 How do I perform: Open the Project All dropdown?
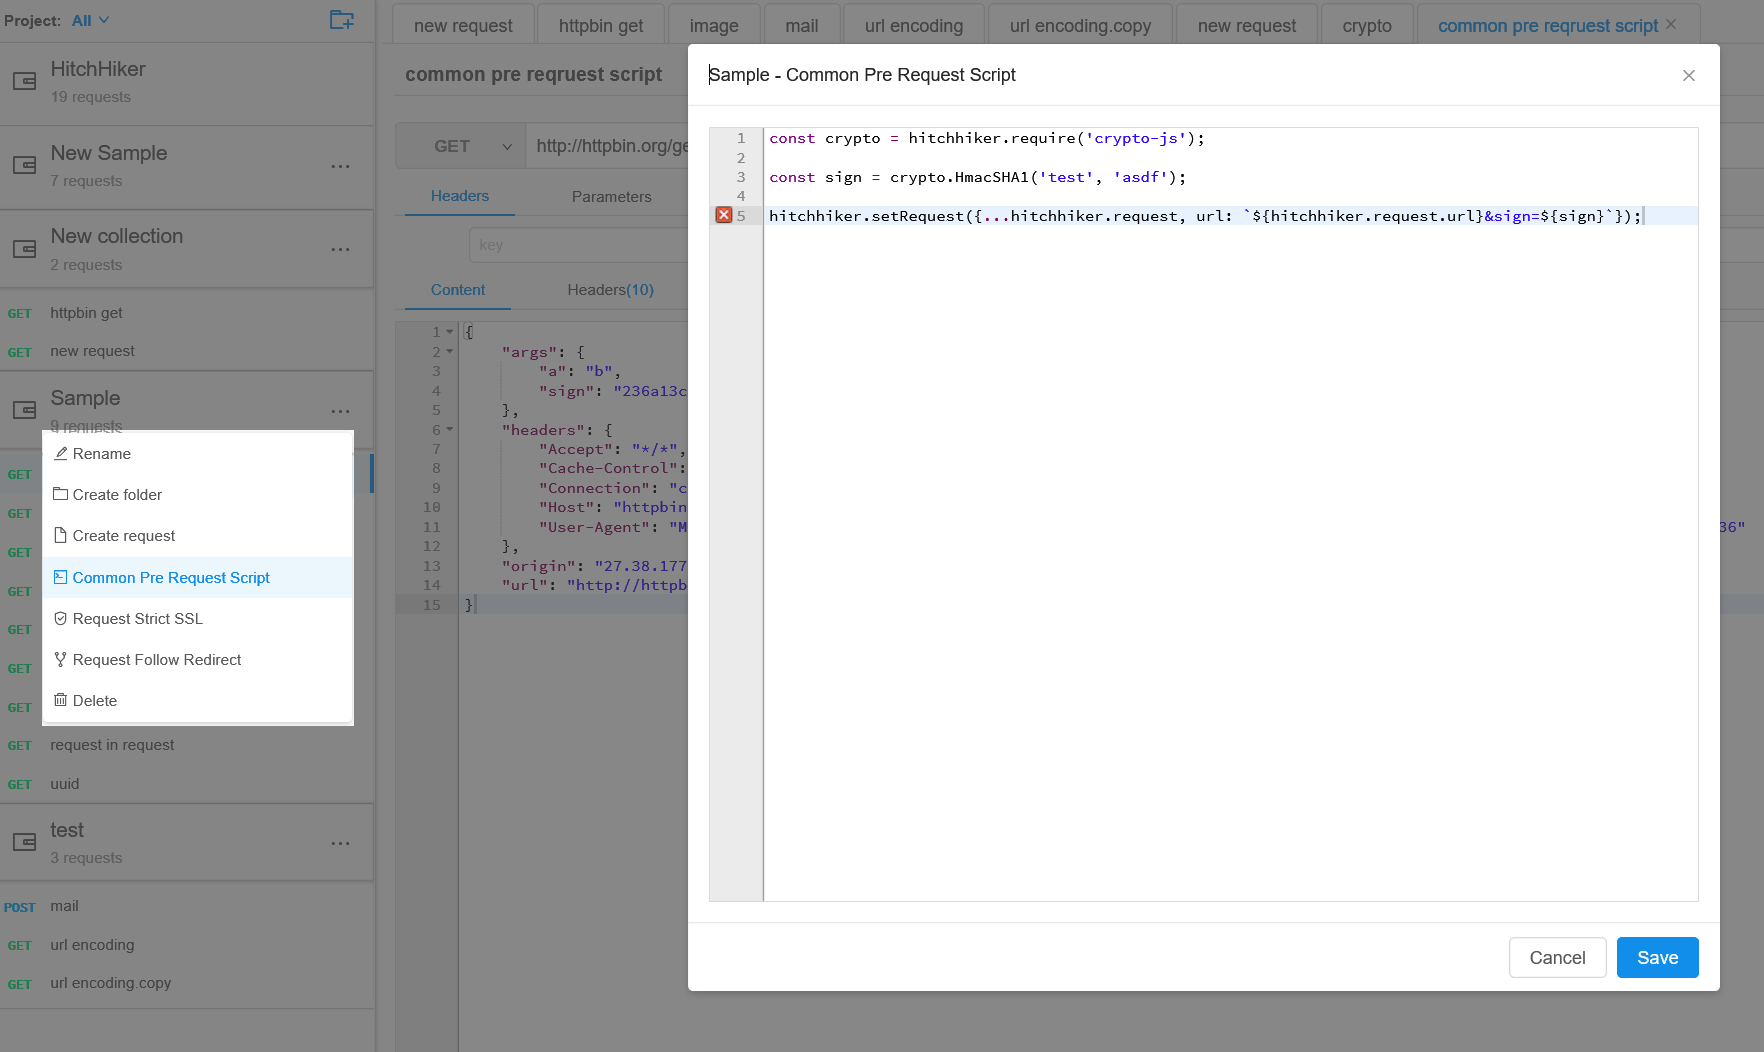coord(91,20)
